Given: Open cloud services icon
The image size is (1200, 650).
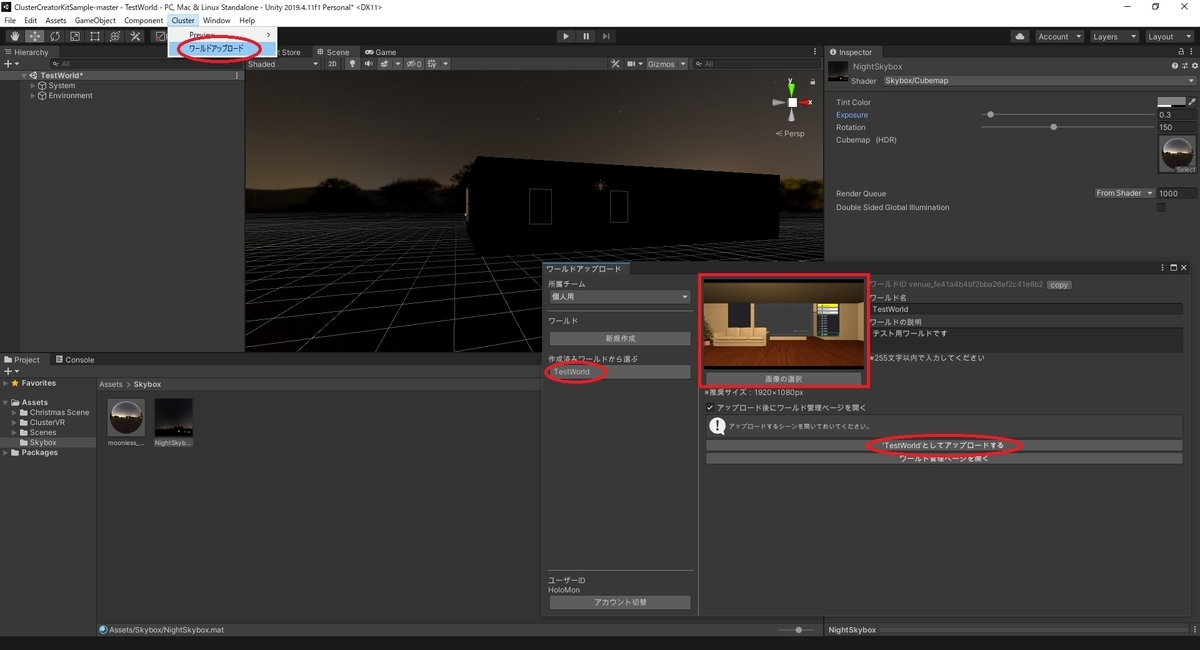Looking at the screenshot, I should pos(1019,36).
